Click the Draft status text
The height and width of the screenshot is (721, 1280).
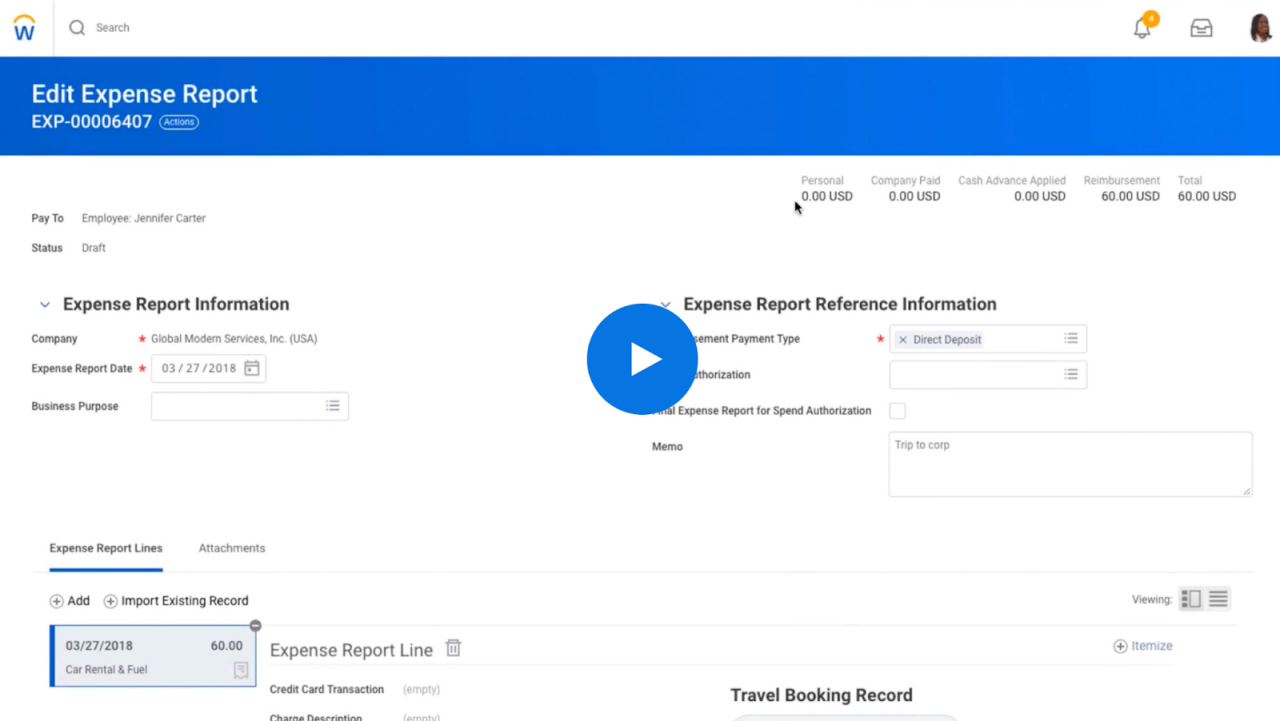tap(94, 248)
